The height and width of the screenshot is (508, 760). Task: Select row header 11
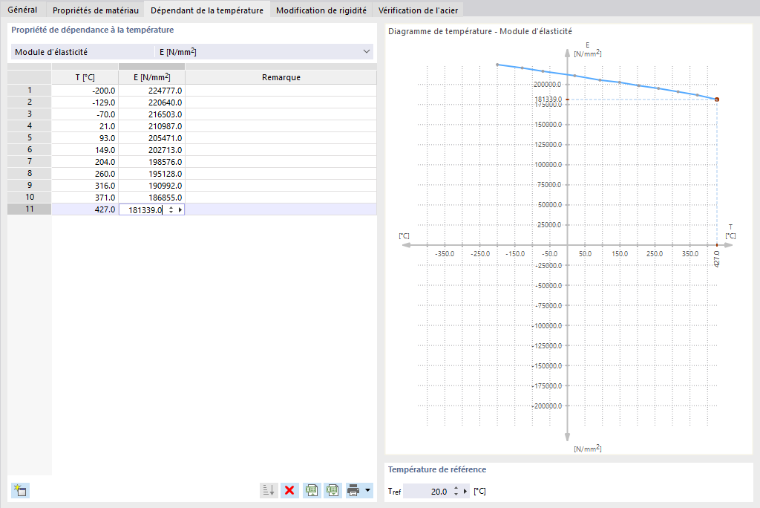(30, 209)
